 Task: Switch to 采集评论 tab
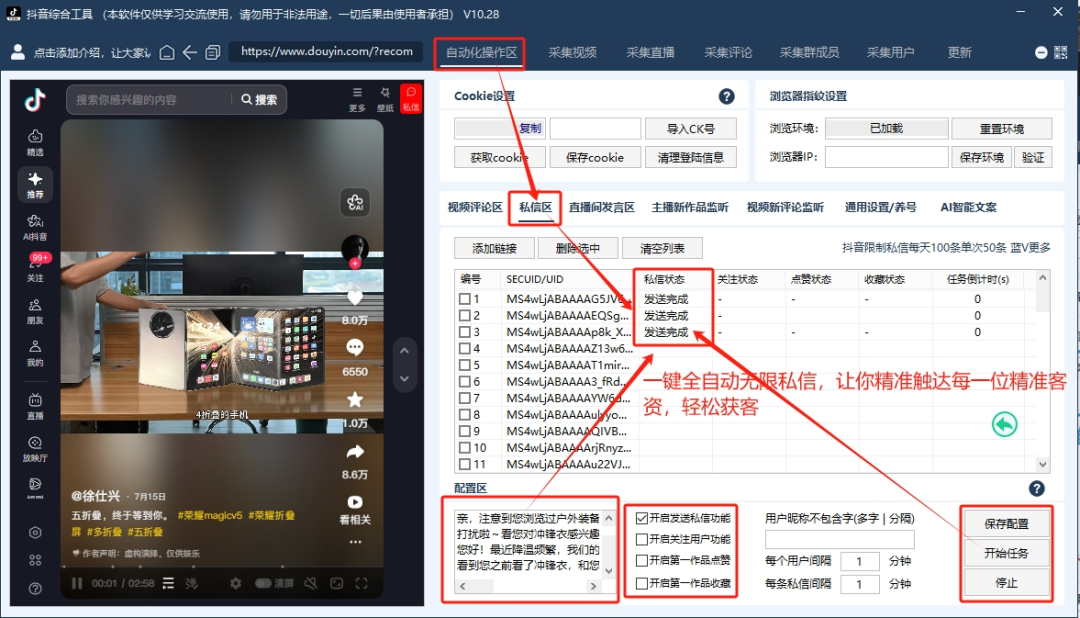(x=728, y=53)
